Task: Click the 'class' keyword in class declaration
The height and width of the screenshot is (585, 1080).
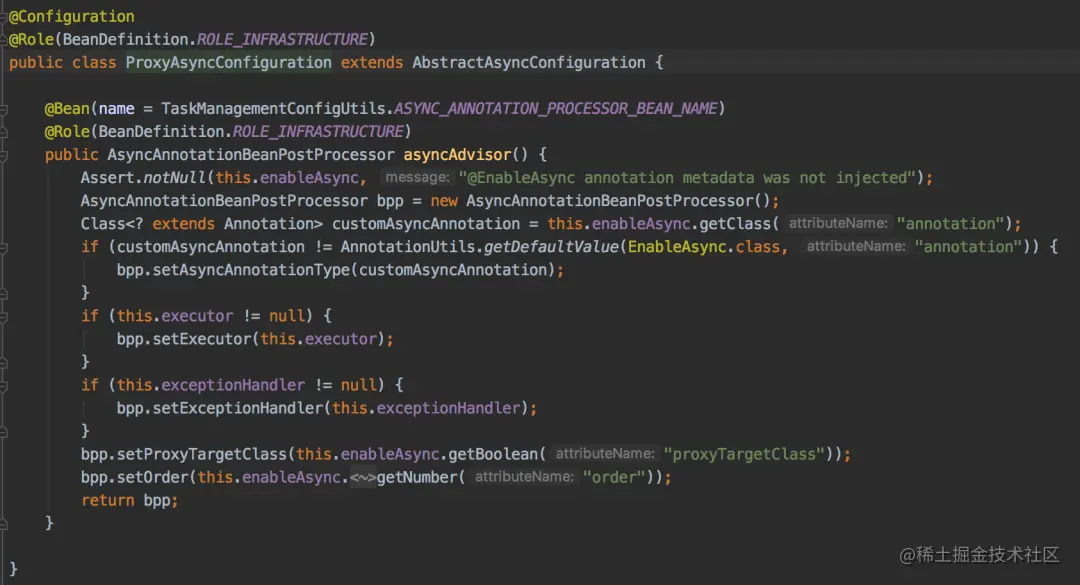Action: [94, 63]
